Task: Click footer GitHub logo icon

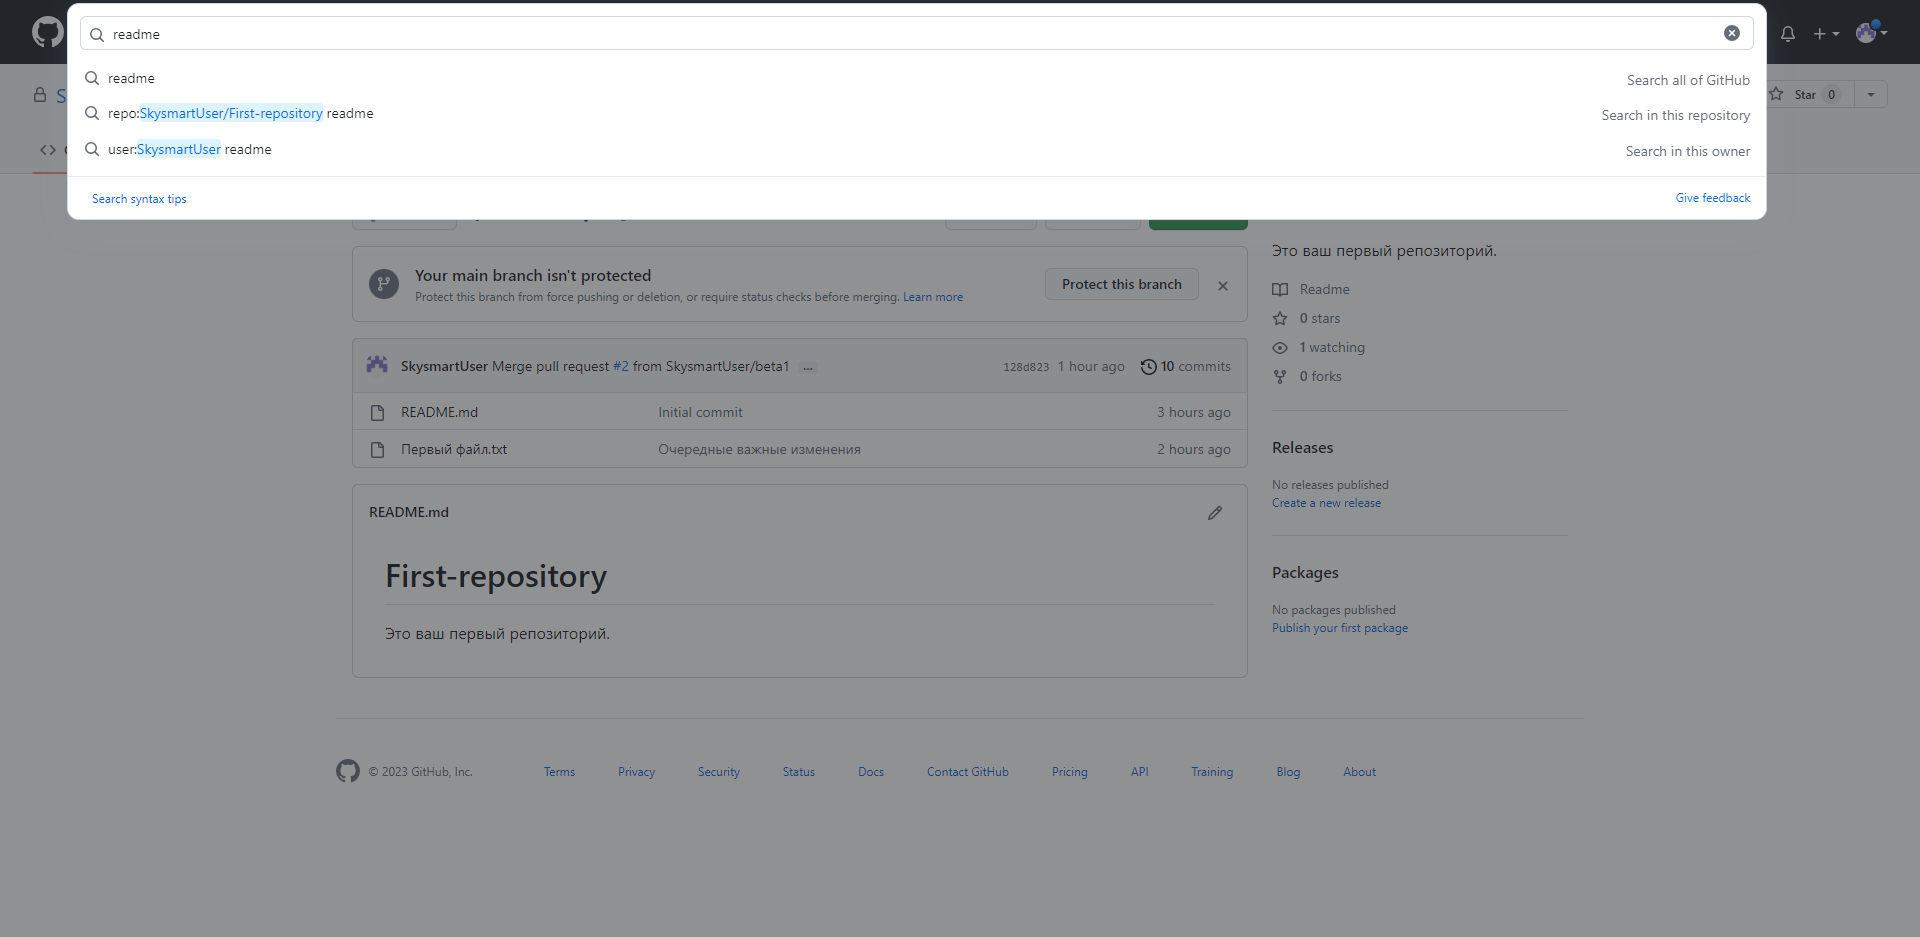Action: click(x=347, y=771)
